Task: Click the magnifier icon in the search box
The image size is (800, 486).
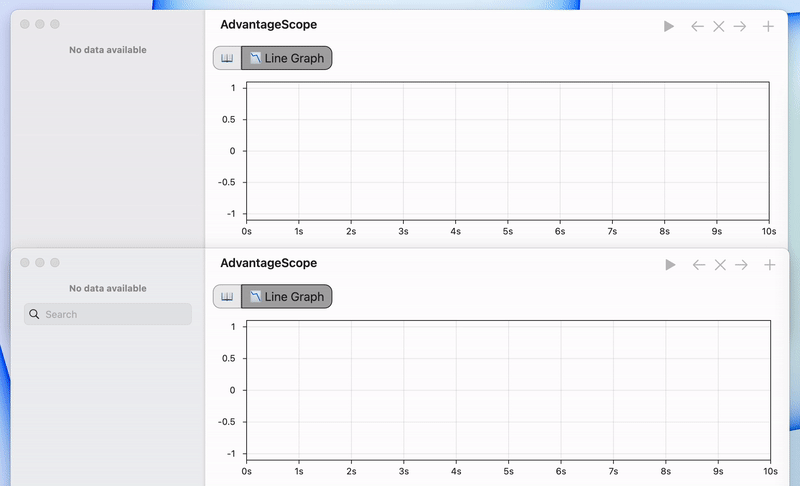Action: 34,314
